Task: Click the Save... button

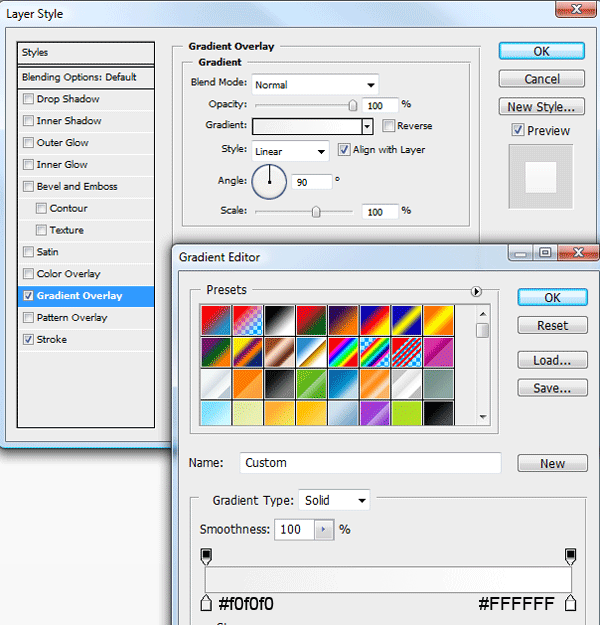Action: pos(552,388)
